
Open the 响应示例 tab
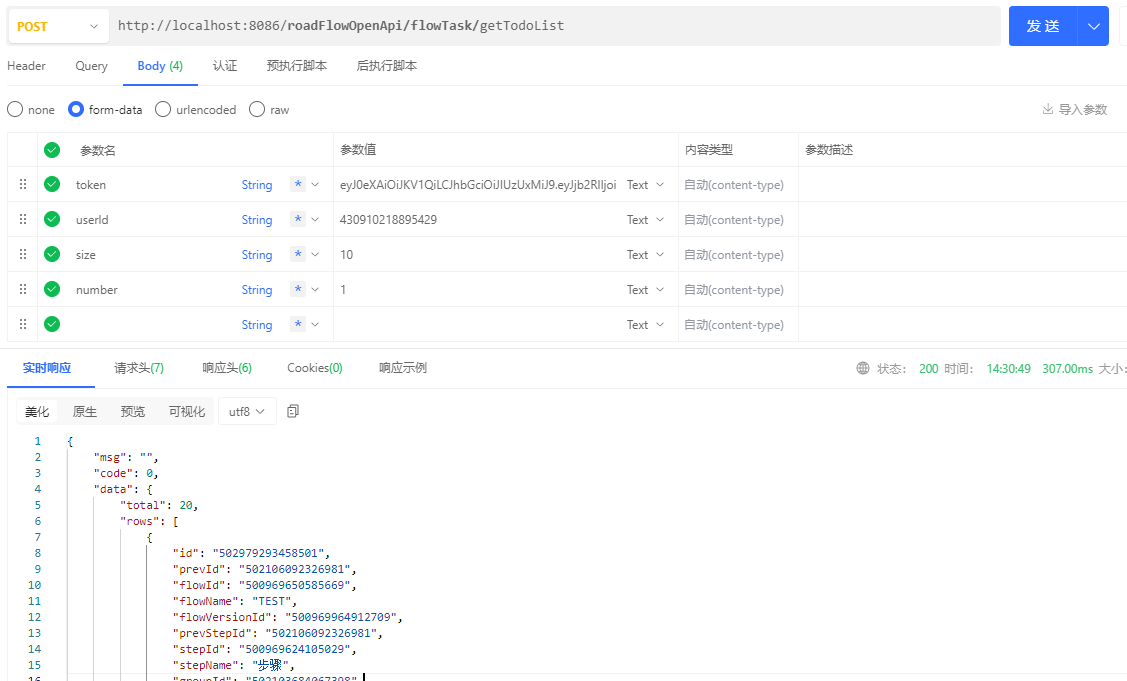(402, 368)
